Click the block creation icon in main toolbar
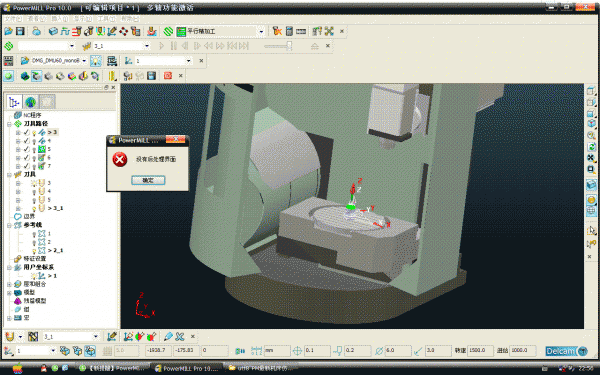Screen dimensions: 600x375 coord(53,31)
